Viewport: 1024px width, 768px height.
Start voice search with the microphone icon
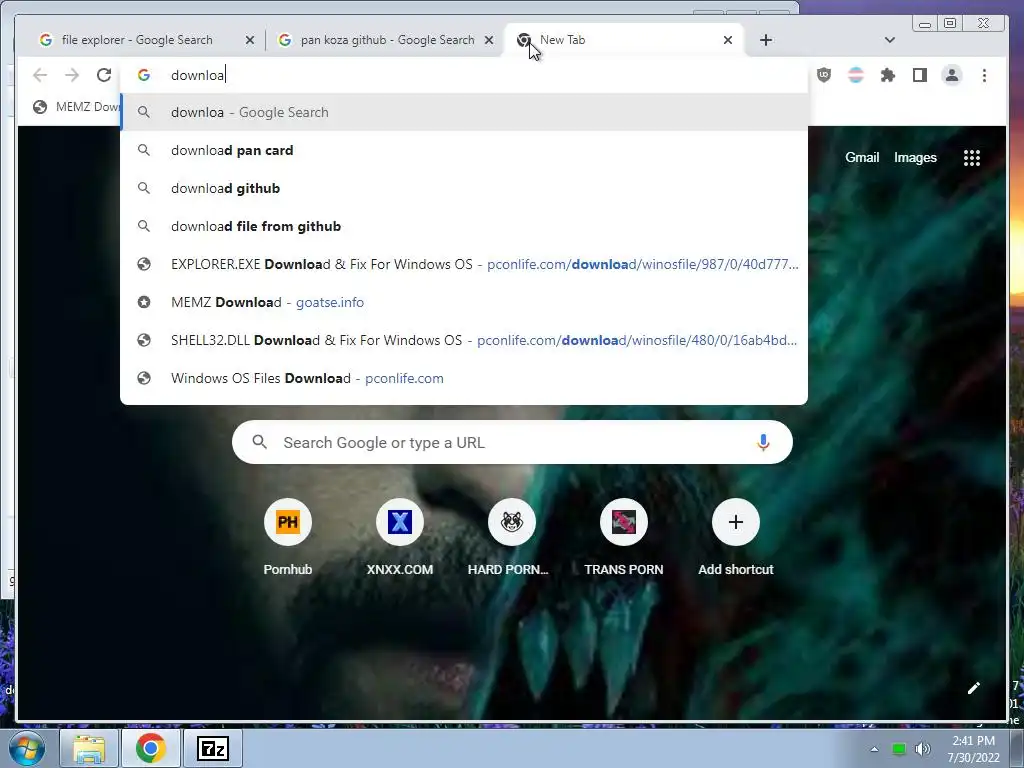(763, 442)
